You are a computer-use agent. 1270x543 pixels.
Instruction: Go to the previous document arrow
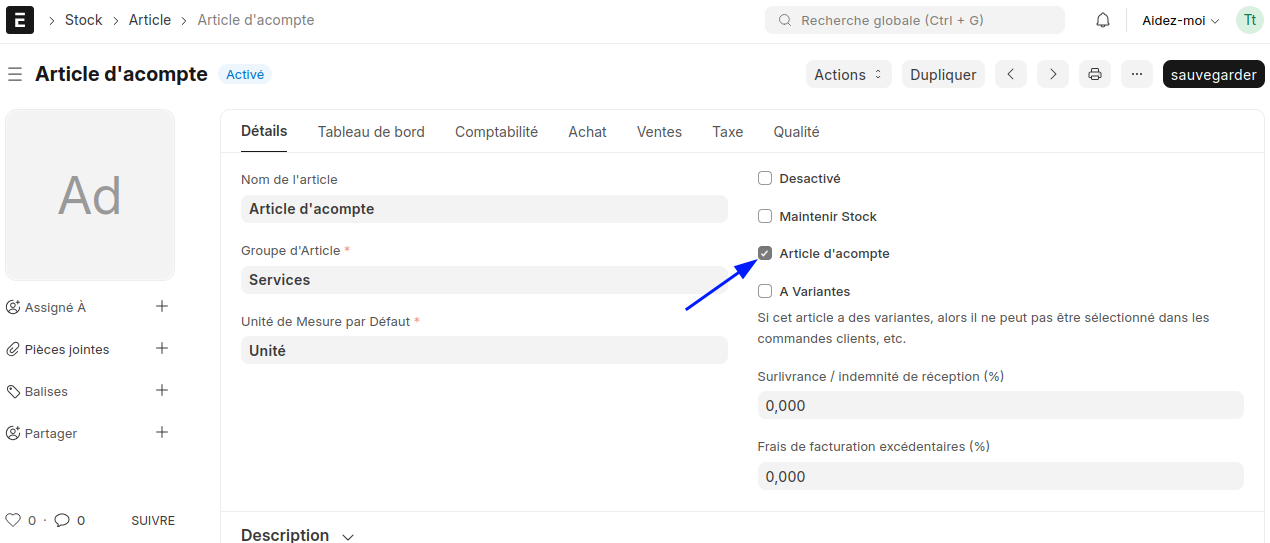1011,74
